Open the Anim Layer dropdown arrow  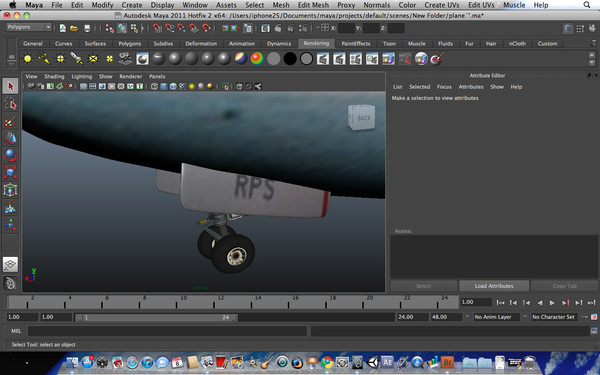(x=467, y=317)
